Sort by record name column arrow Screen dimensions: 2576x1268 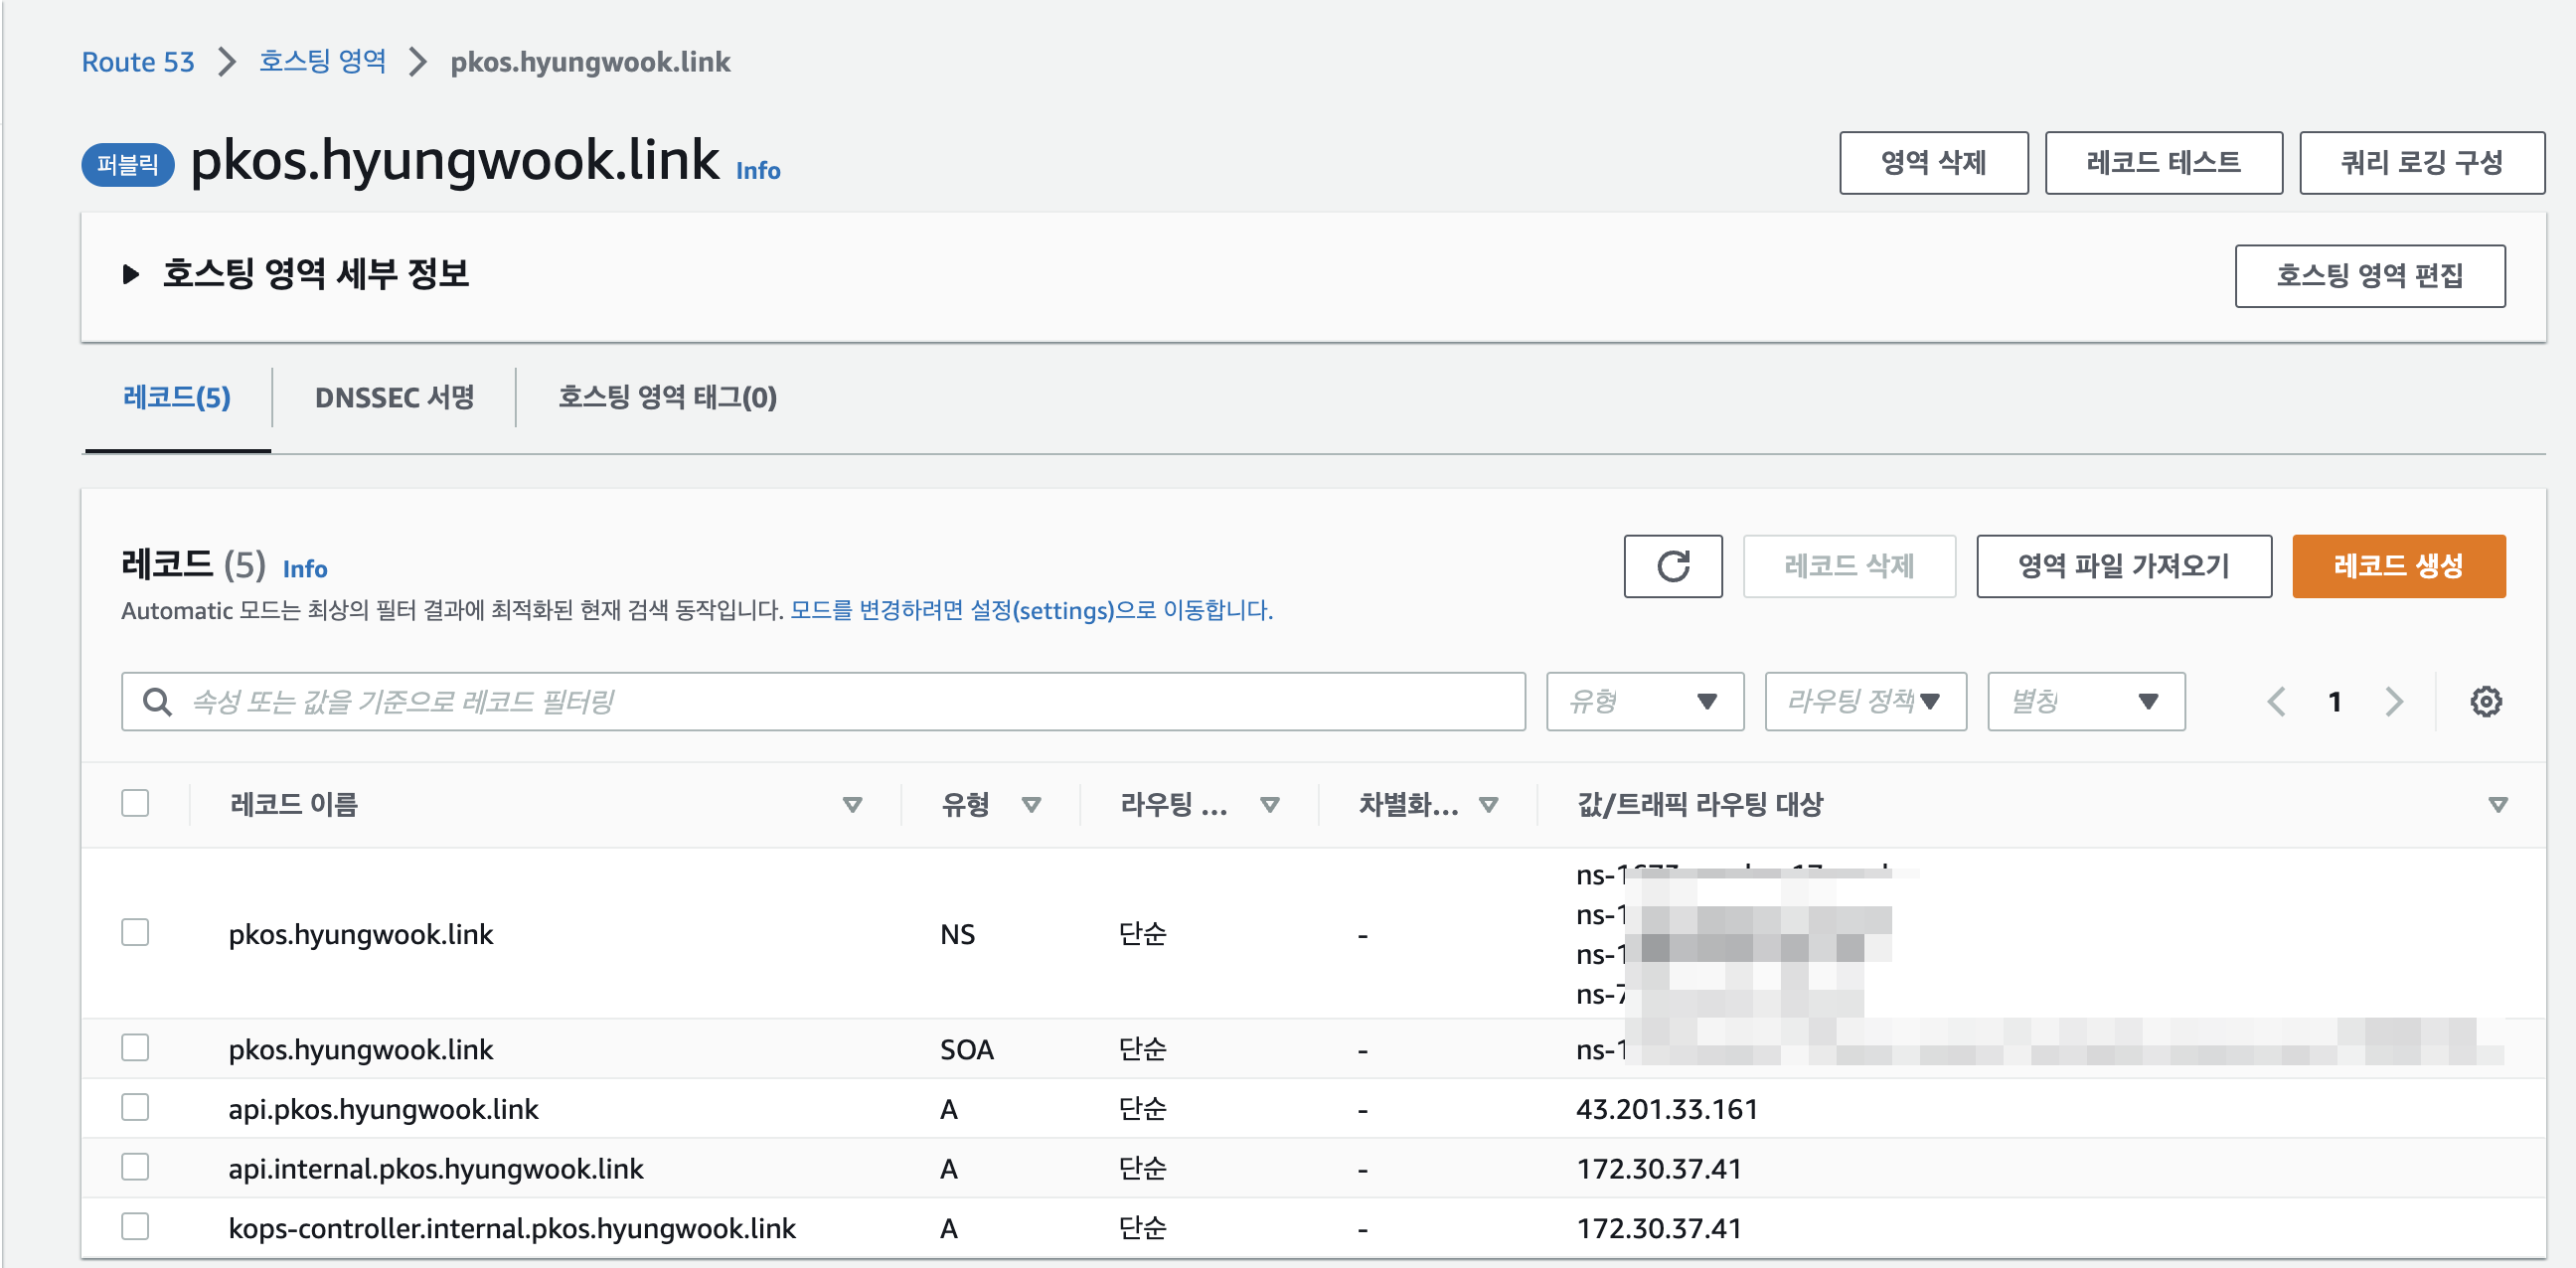pos(852,804)
